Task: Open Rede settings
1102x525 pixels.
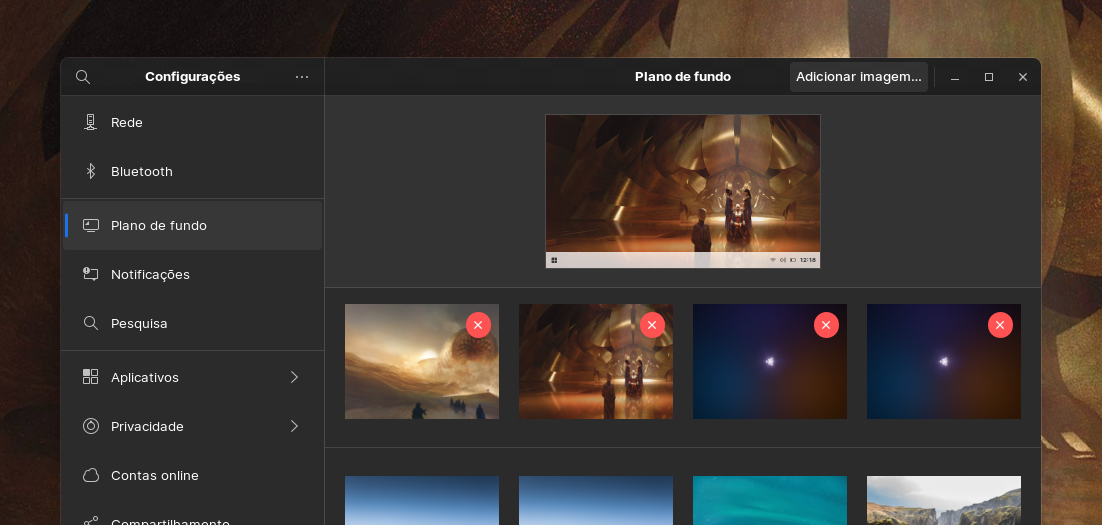Action: (x=193, y=122)
